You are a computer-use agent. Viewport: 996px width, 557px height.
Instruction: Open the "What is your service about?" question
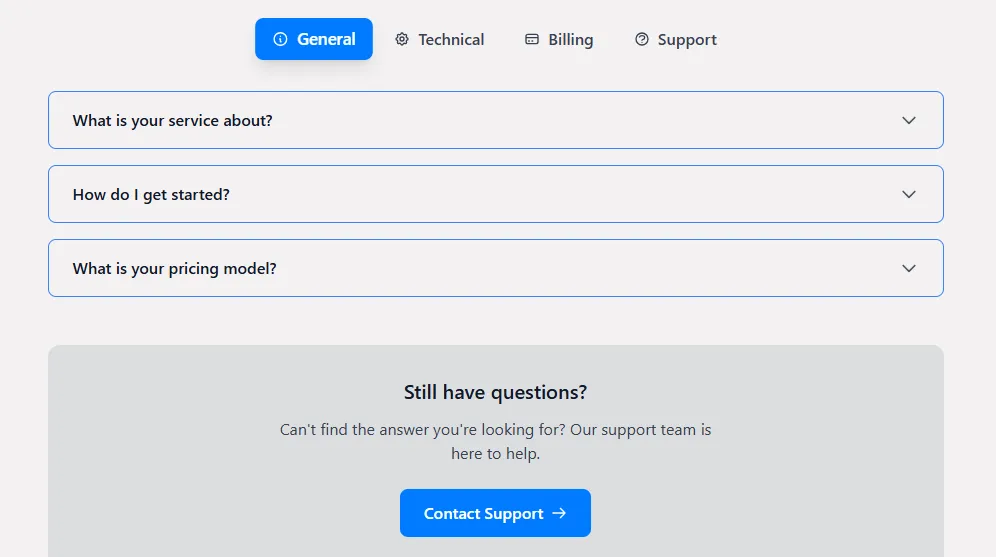[x=173, y=120]
